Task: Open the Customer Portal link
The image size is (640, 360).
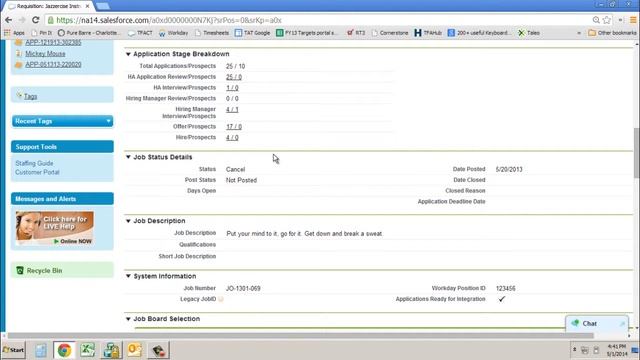Action: 37,172
